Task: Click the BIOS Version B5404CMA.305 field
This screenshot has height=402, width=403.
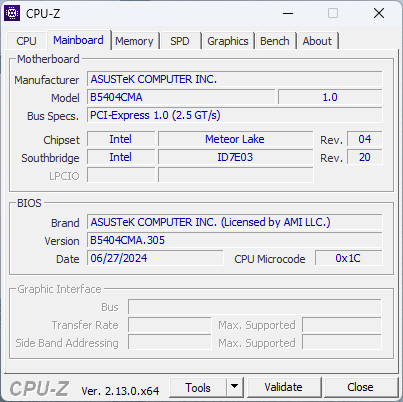Action: pos(235,240)
